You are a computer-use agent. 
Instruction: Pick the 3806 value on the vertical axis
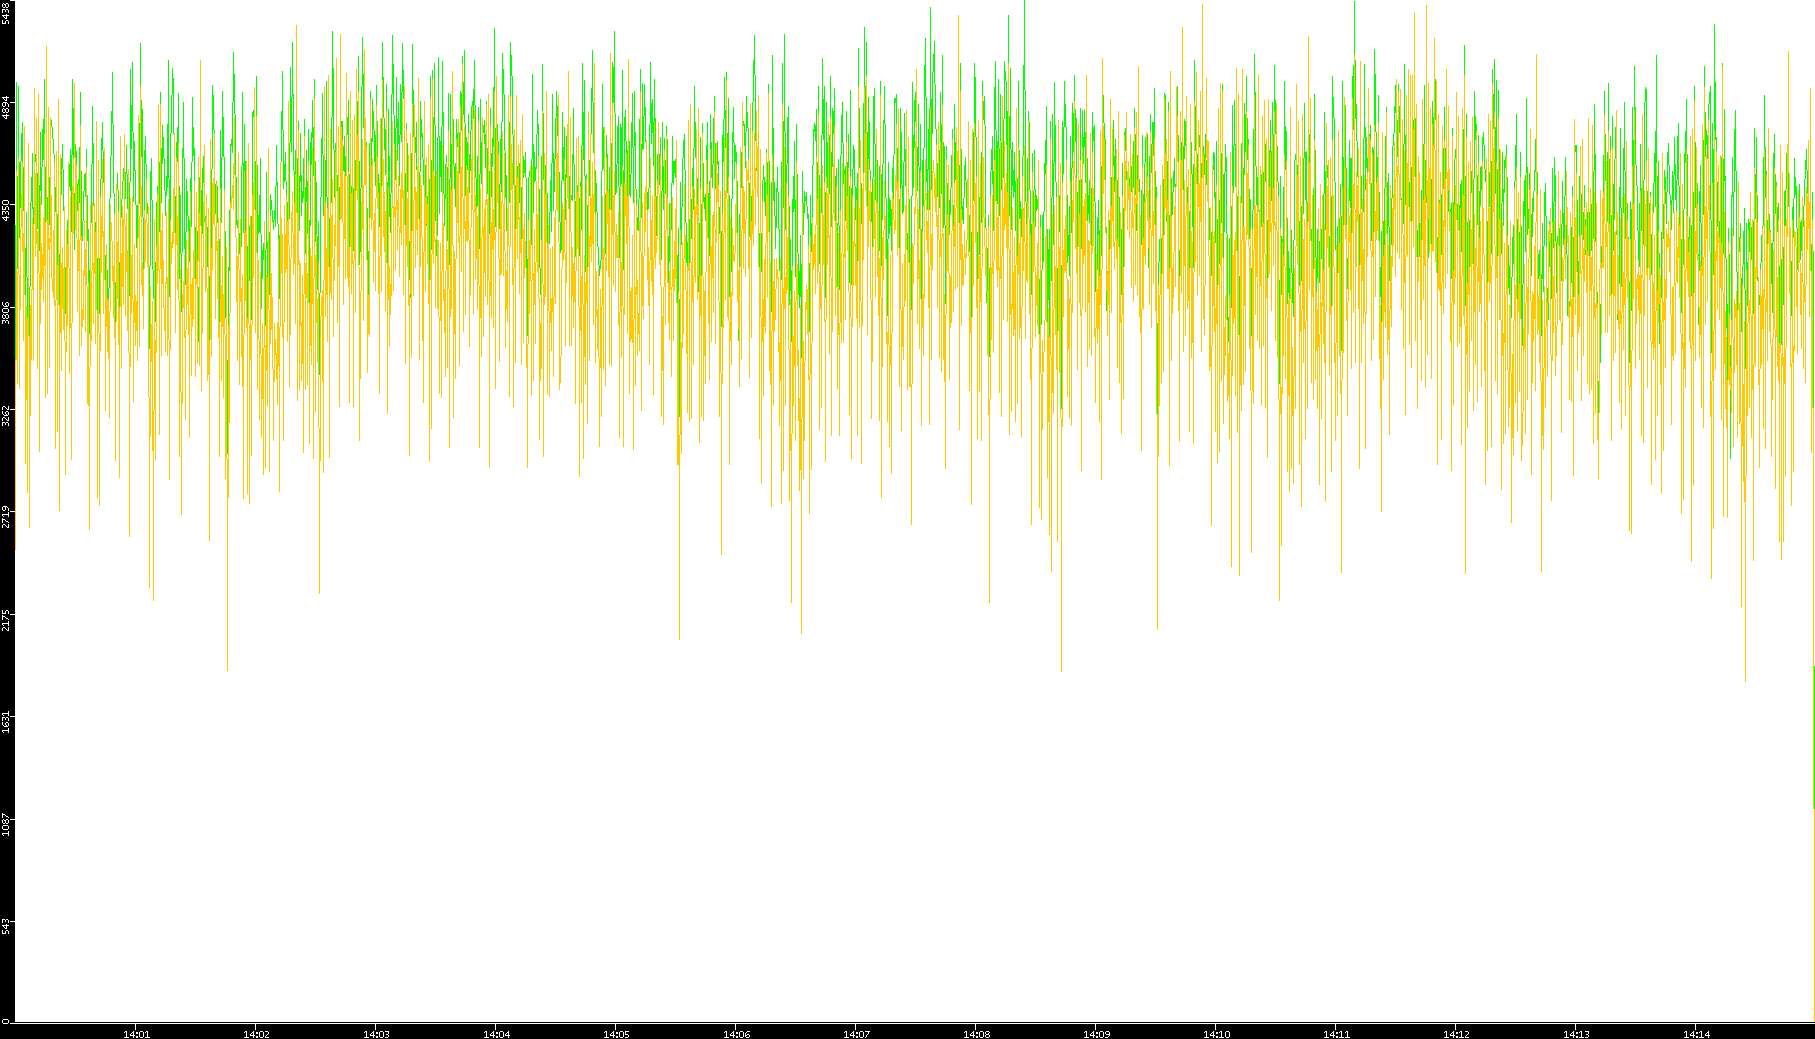coord(6,312)
